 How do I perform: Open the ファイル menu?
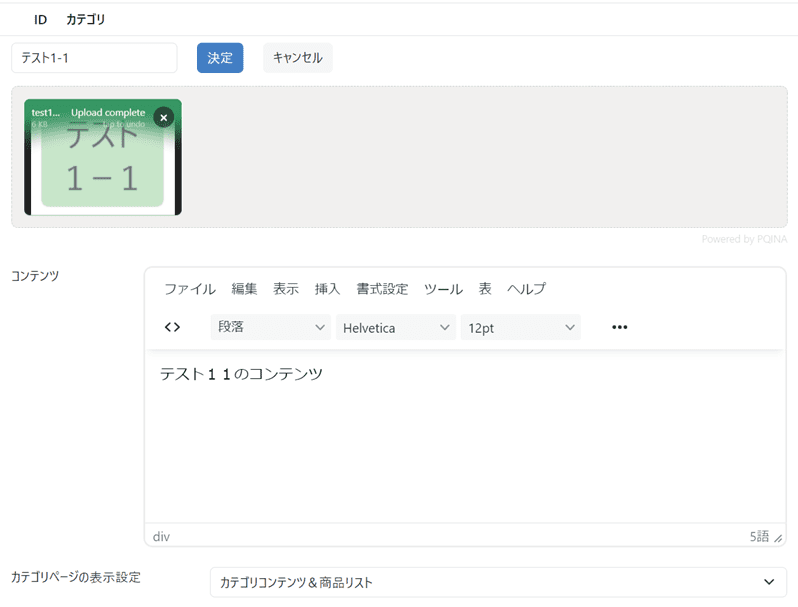(190, 289)
